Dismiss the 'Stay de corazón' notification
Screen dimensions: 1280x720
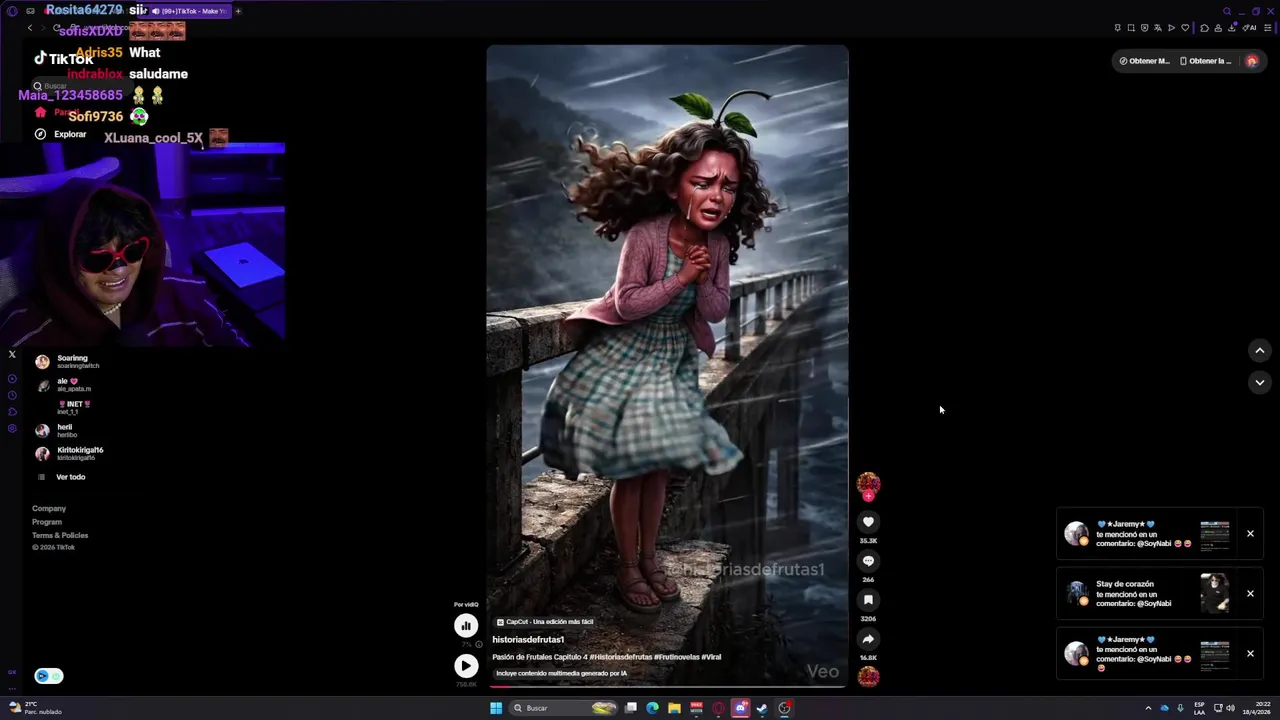point(1250,594)
